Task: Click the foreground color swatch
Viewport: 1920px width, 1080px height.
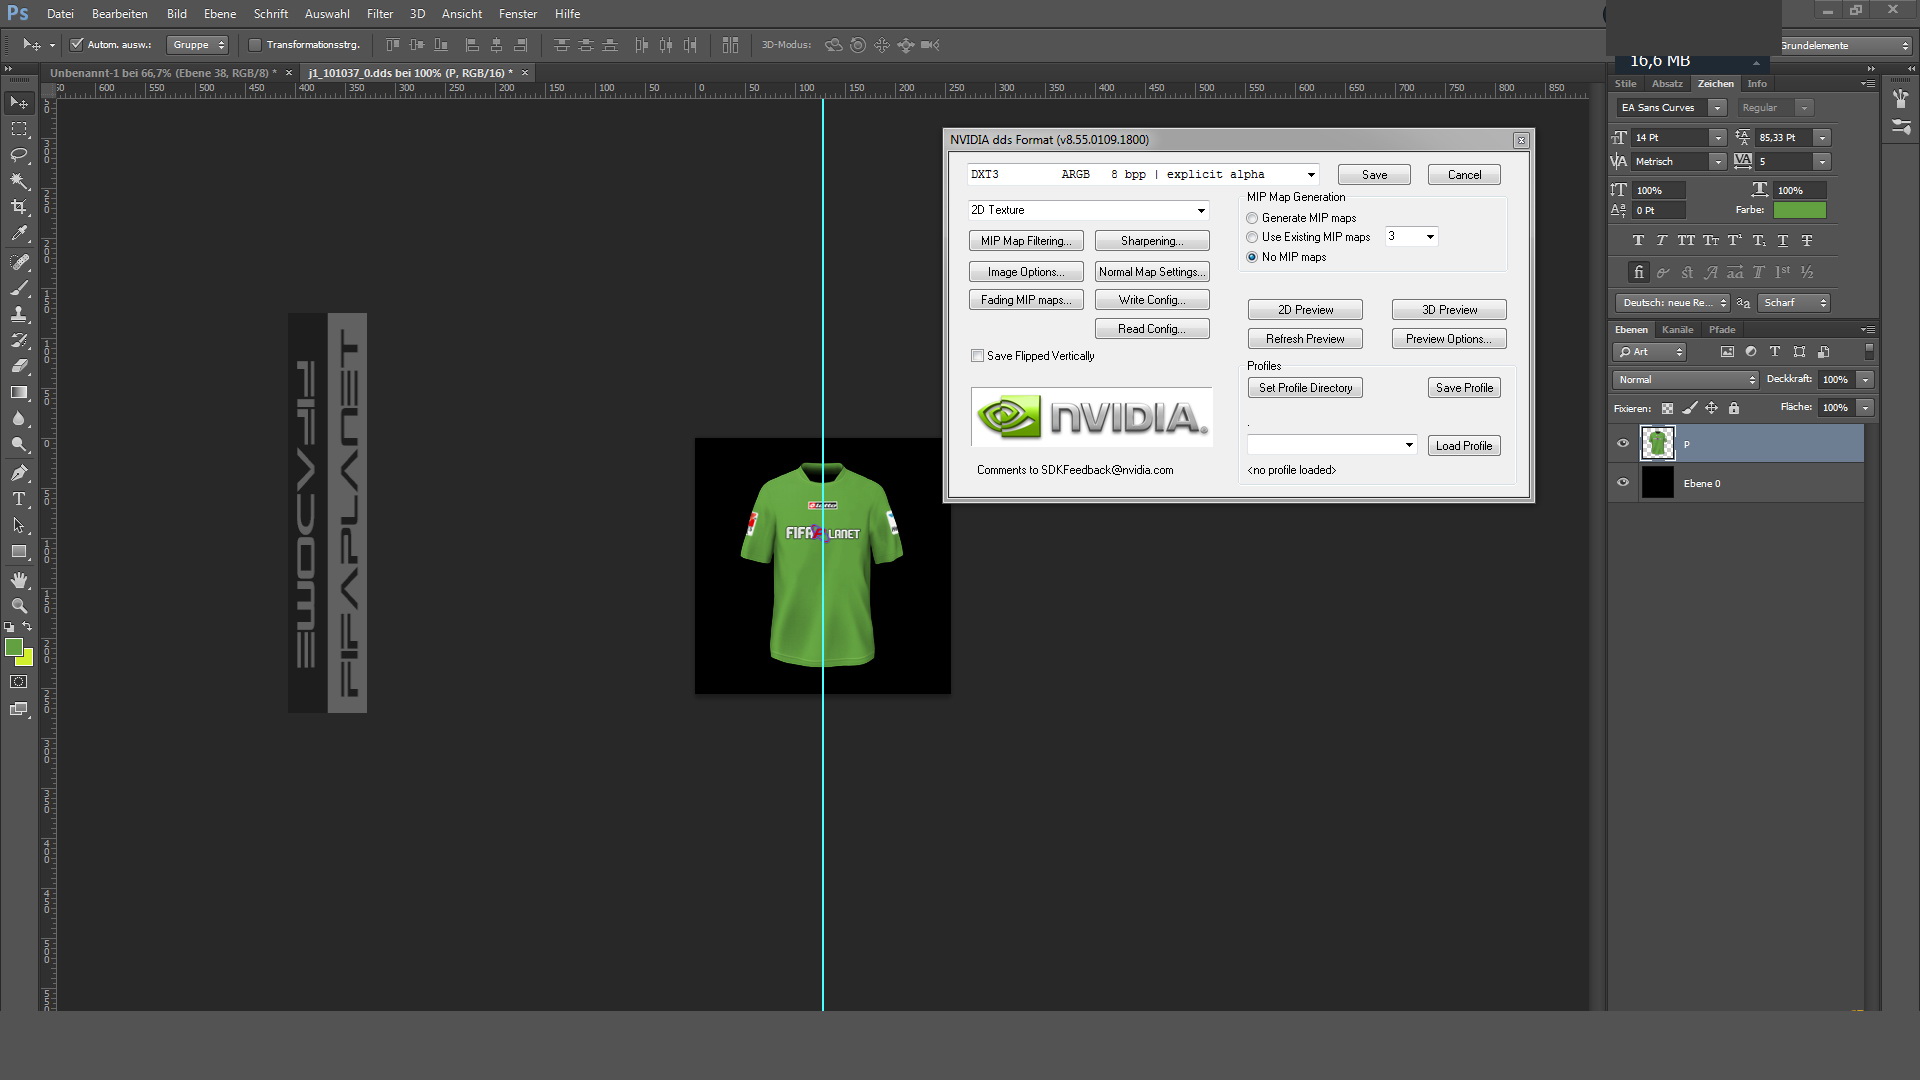Action: [x=14, y=648]
